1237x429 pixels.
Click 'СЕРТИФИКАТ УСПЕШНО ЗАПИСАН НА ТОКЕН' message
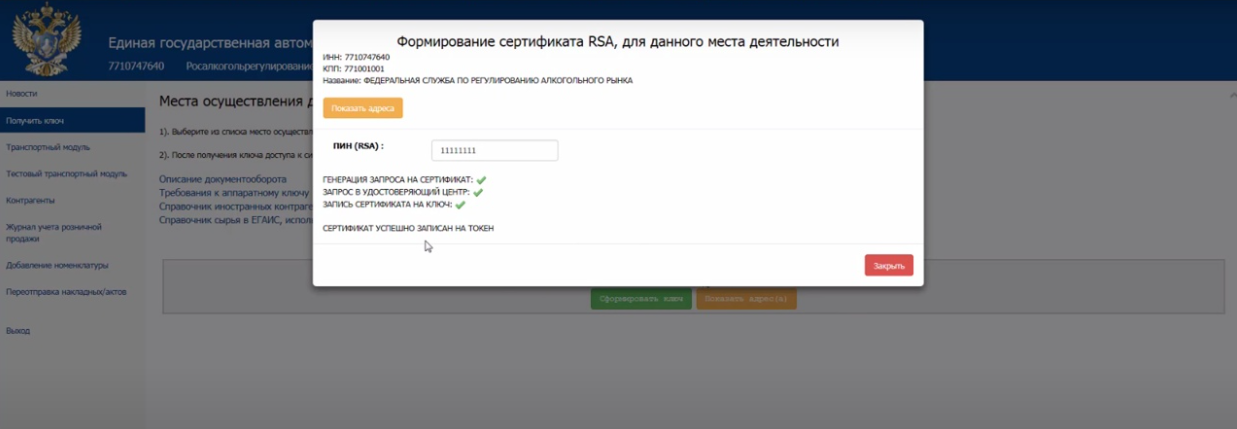(x=408, y=228)
